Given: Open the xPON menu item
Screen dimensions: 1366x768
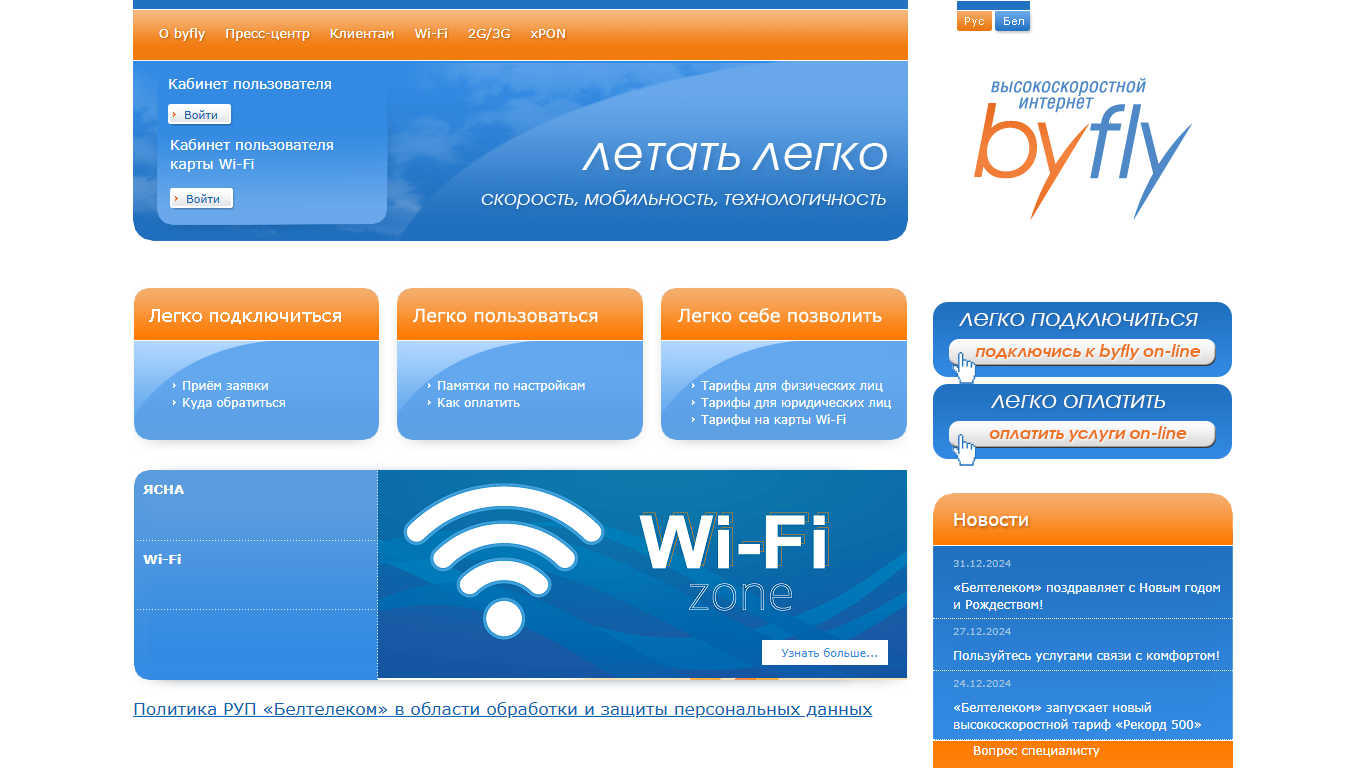Looking at the screenshot, I should pyautogui.click(x=548, y=33).
